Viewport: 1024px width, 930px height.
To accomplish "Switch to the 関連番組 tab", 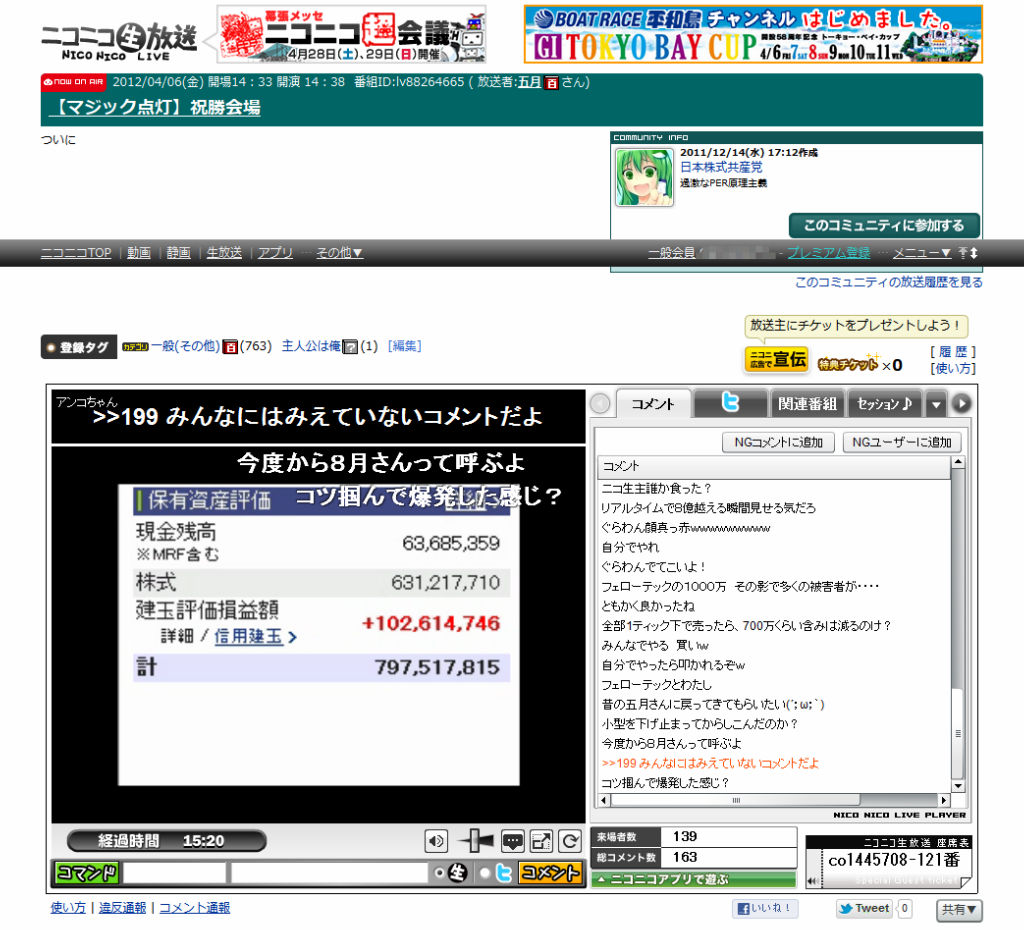I will (x=807, y=404).
